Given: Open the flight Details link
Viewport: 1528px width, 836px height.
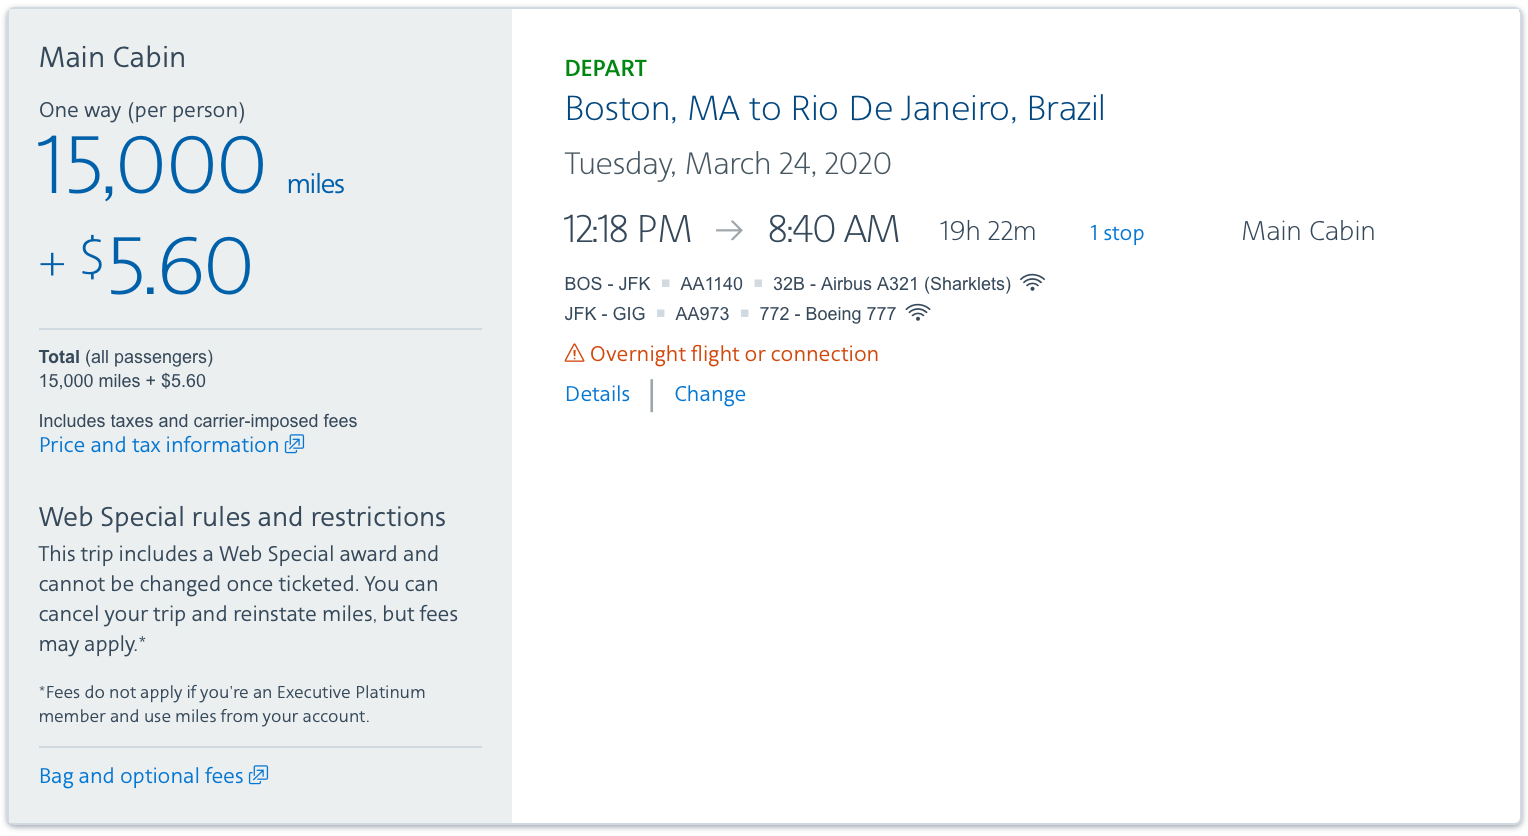Looking at the screenshot, I should pos(597,394).
